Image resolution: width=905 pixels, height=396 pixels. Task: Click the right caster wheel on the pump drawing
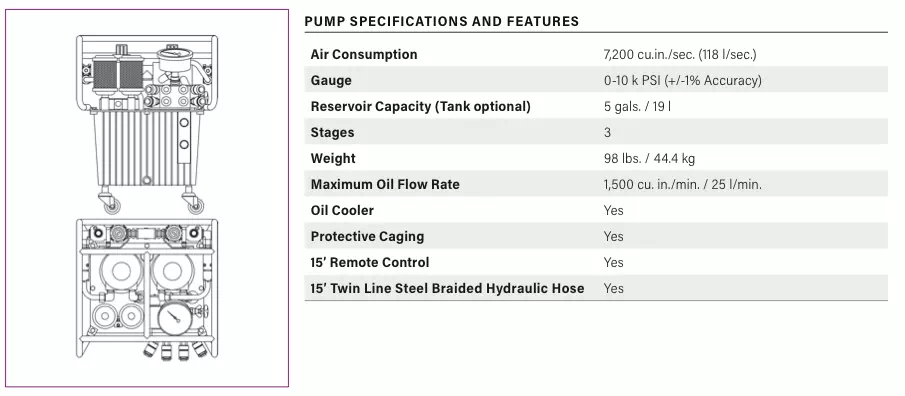pyautogui.click(x=194, y=203)
